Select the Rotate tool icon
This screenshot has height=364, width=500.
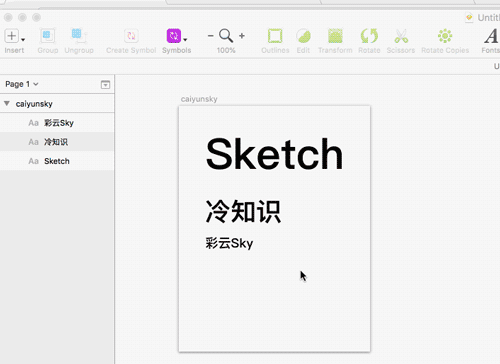(369, 36)
